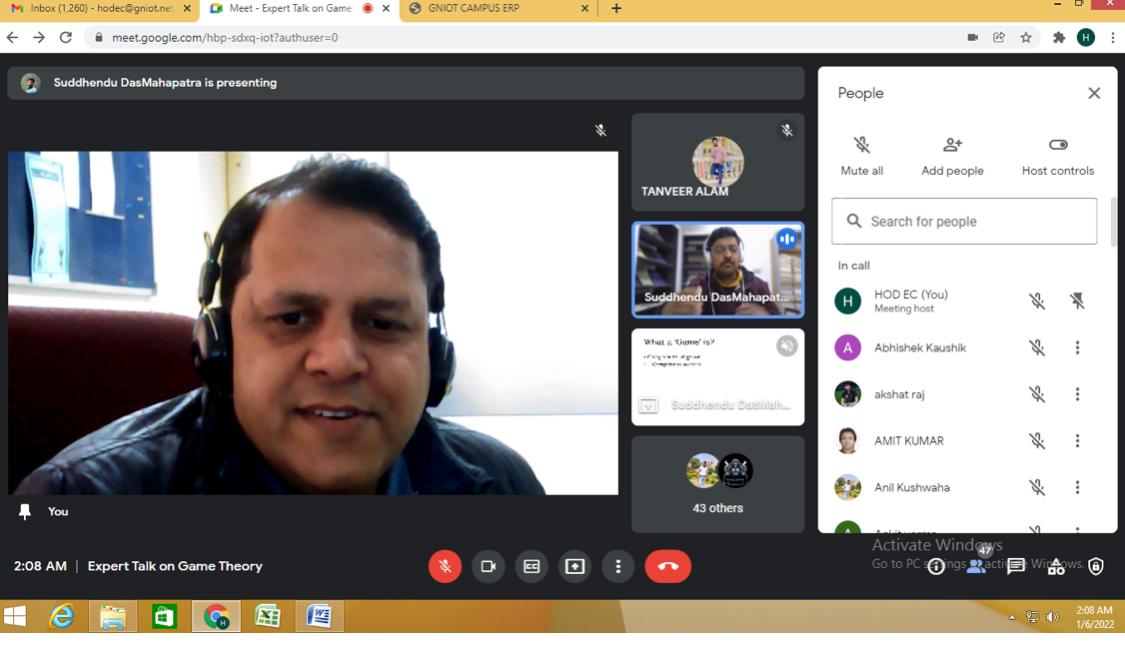The height and width of the screenshot is (645, 1125).
Task: Unmute microphone using the red mic button
Action: pos(445,566)
